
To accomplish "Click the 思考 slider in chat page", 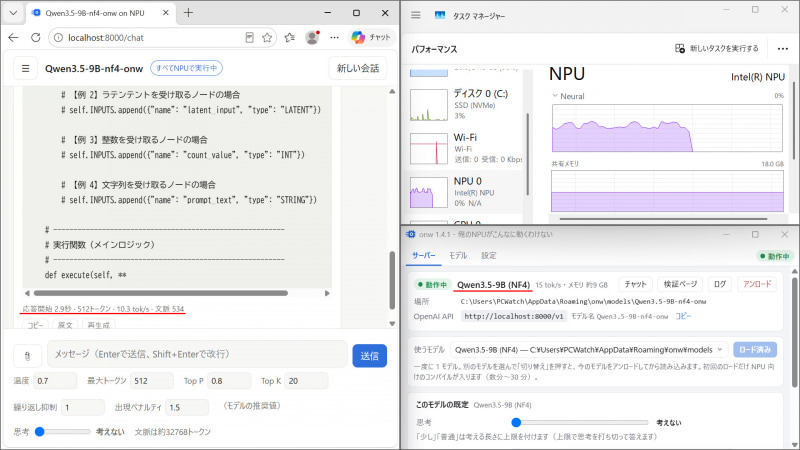I will pyautogui.click(x=63, y=432).
